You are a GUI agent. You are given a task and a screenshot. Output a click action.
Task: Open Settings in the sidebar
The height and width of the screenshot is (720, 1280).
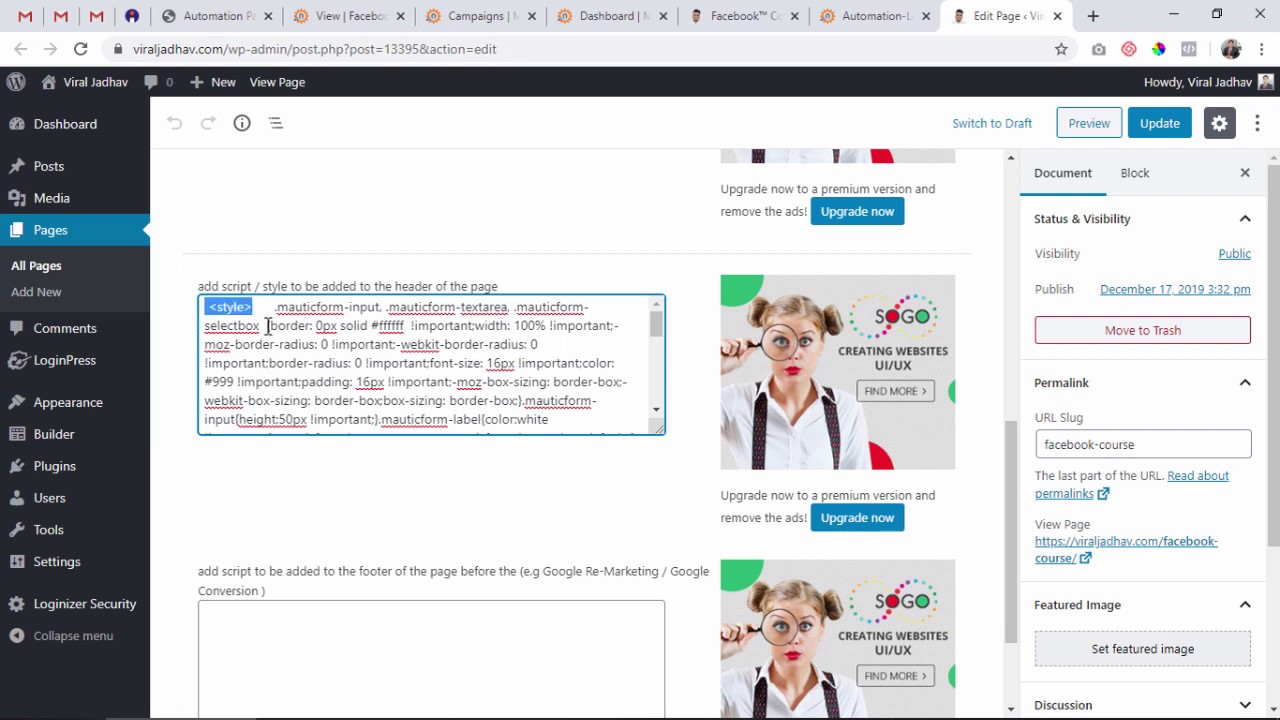(x=57, y=562)
